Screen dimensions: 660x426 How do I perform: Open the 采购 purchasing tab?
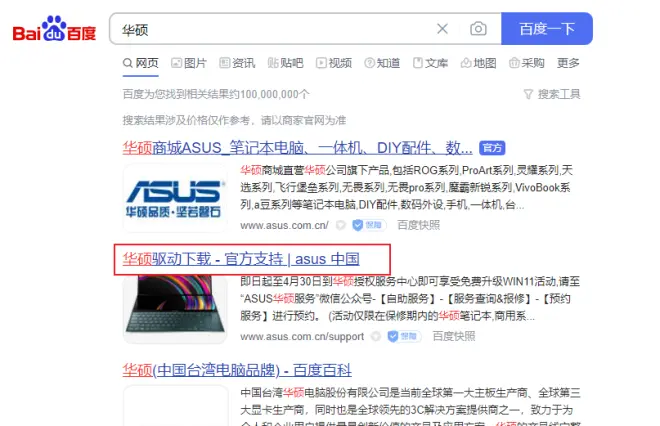tap(527, 63)
